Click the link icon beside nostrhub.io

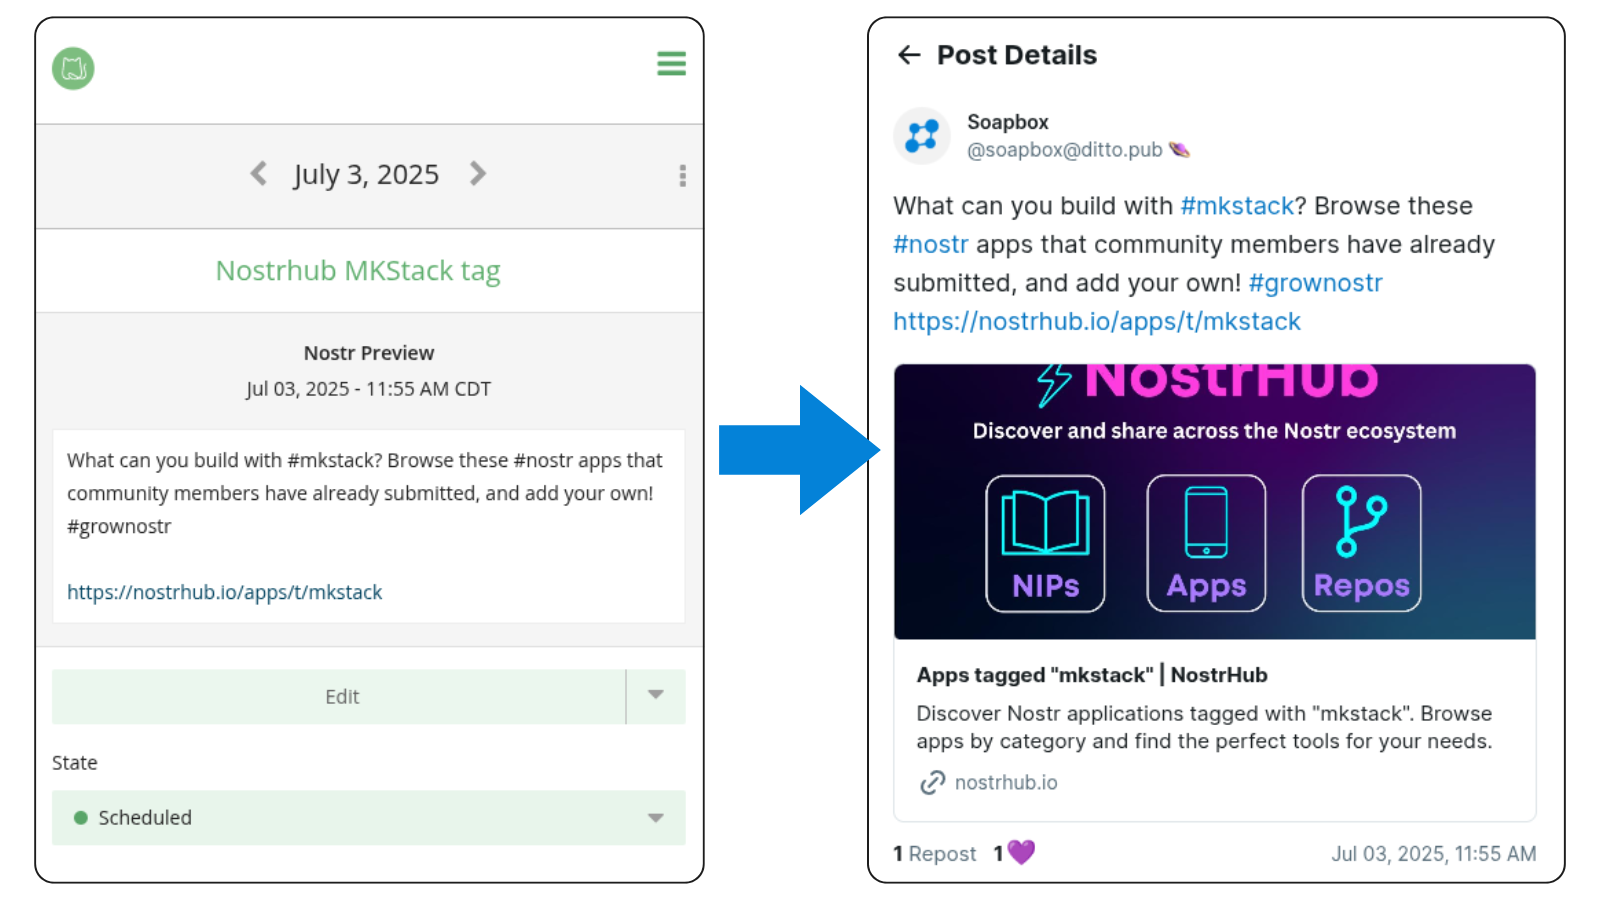click(x=932, y=782)
